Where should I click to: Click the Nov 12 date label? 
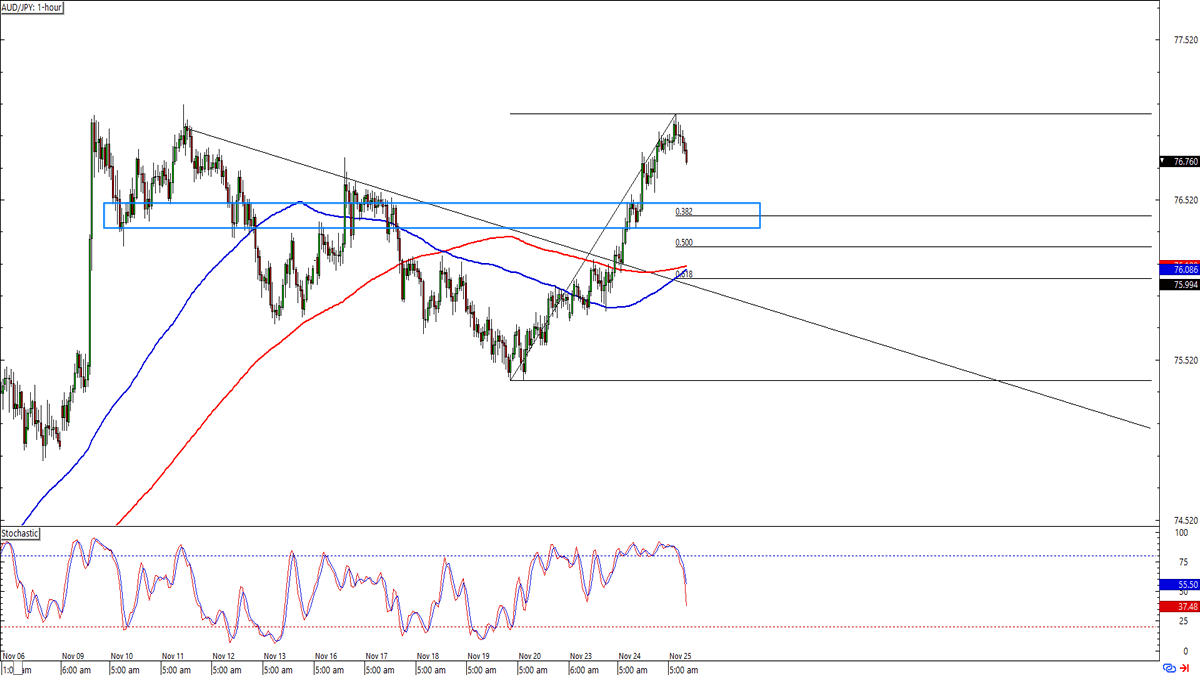tap(224, 658)
